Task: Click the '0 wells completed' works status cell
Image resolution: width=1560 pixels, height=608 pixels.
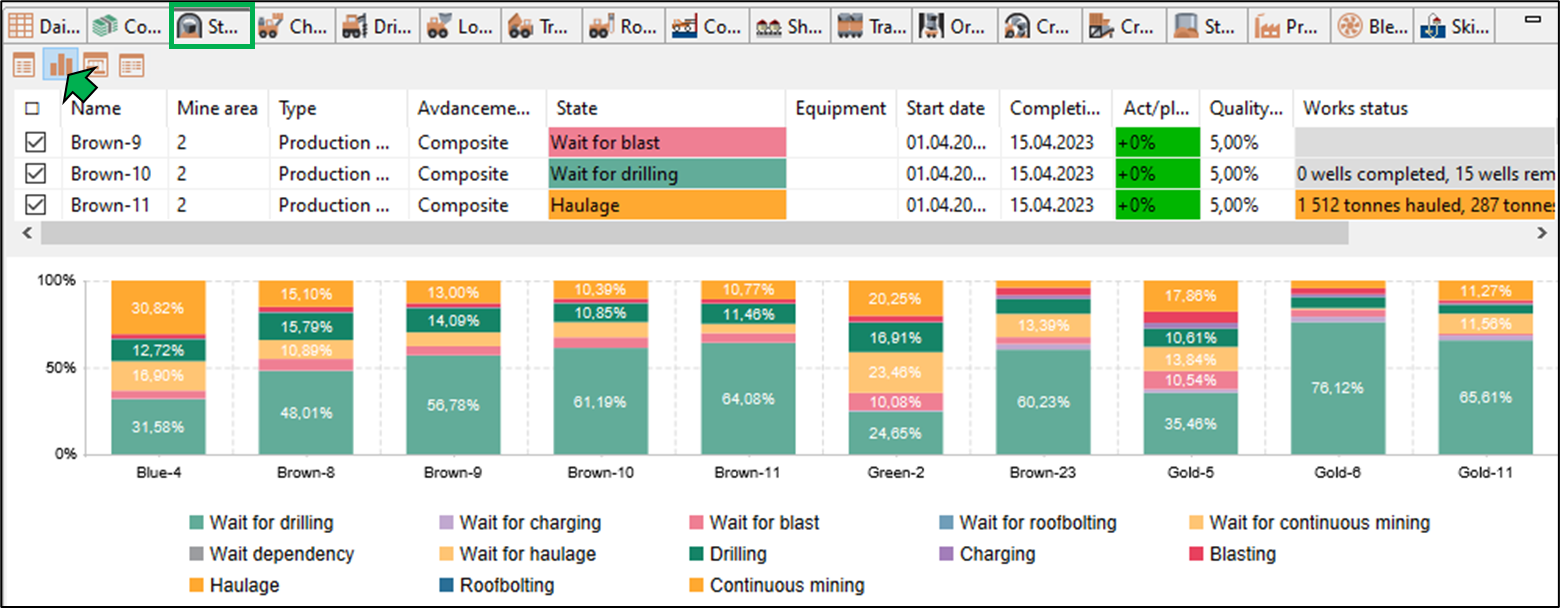Action: (1423, 174)
